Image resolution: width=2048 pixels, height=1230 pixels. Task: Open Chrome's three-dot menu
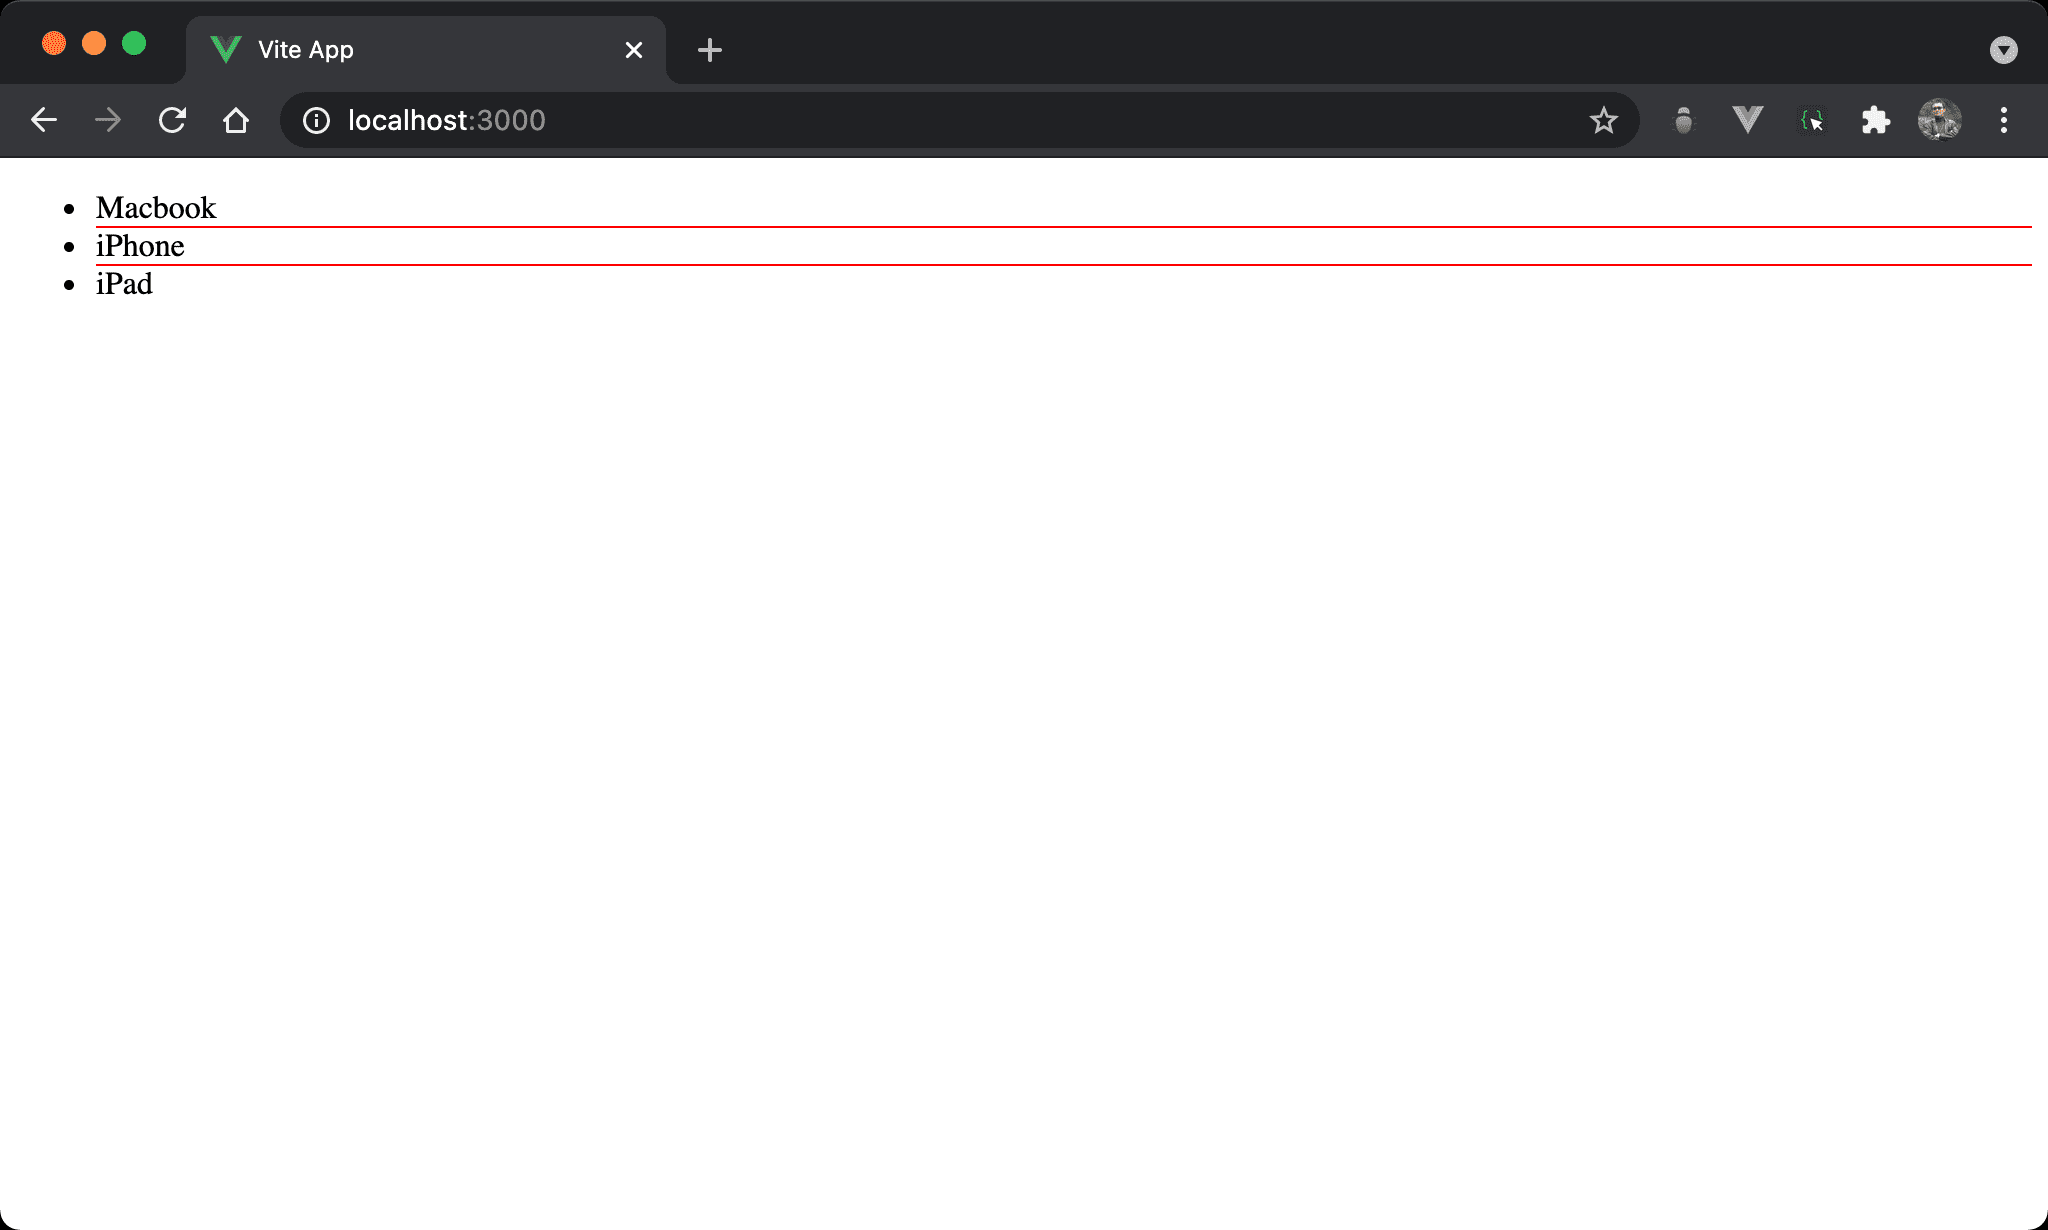(x=2003, y=120)
